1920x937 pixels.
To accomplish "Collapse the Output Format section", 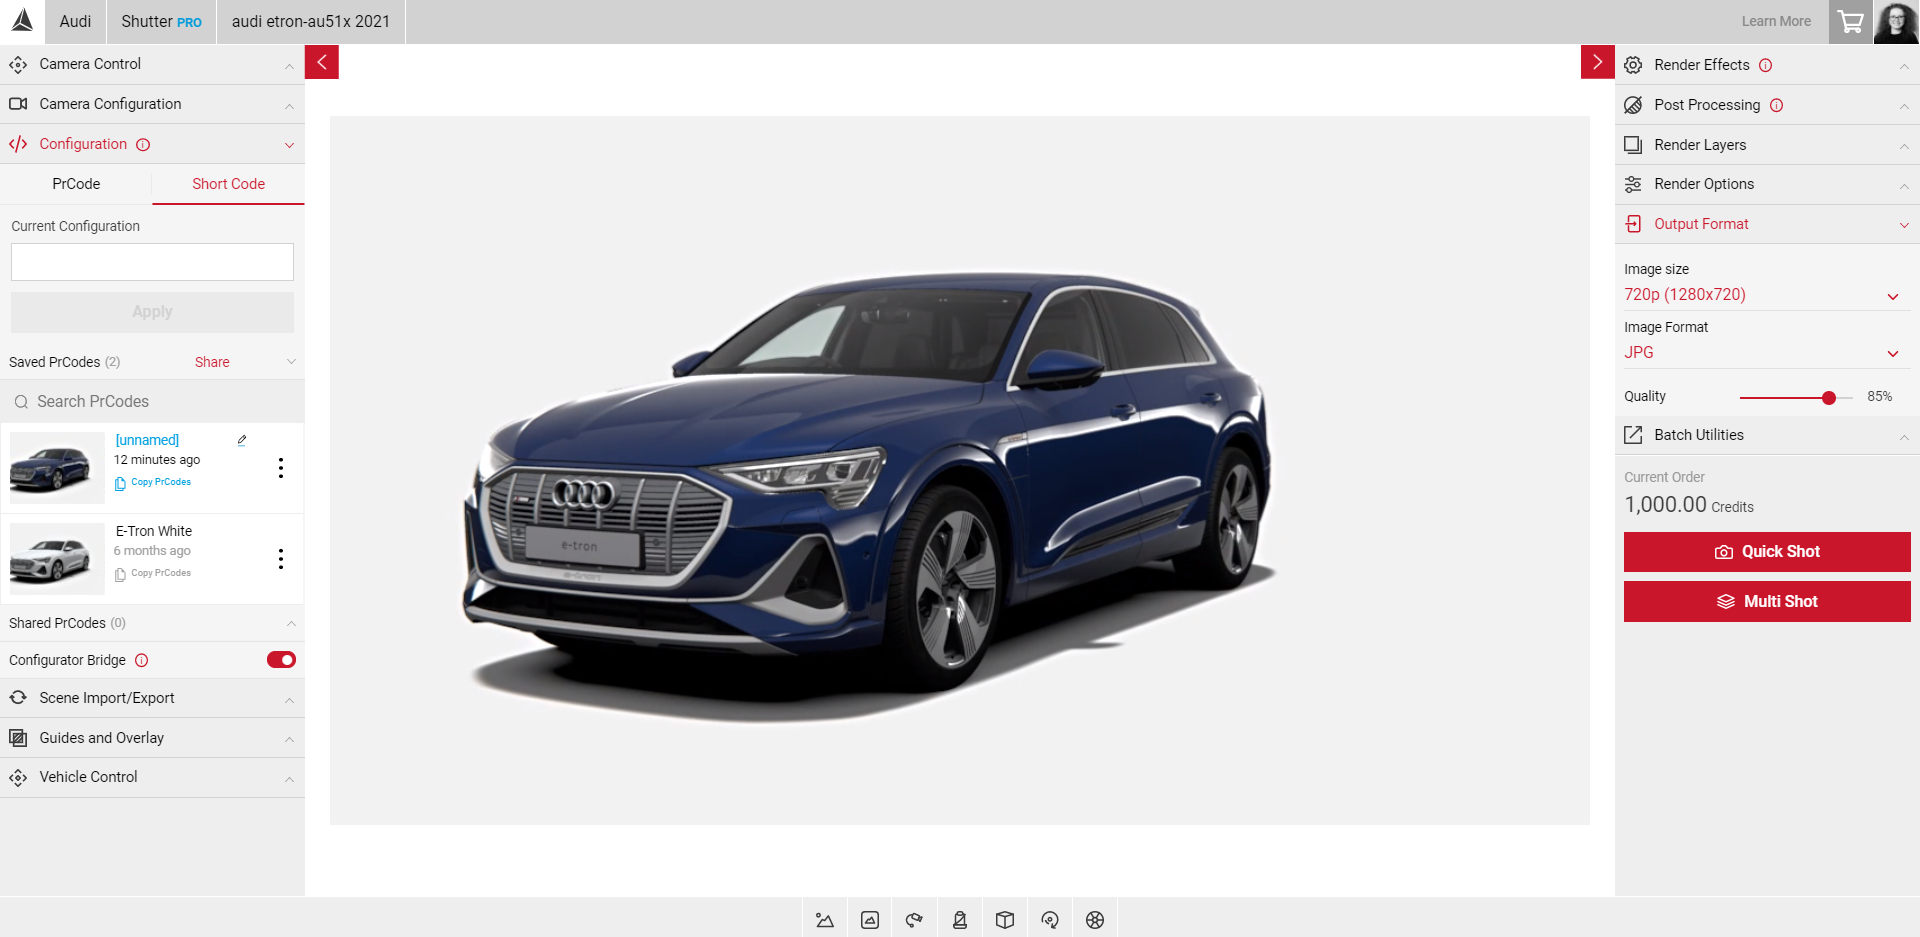I will point(1767,224).
